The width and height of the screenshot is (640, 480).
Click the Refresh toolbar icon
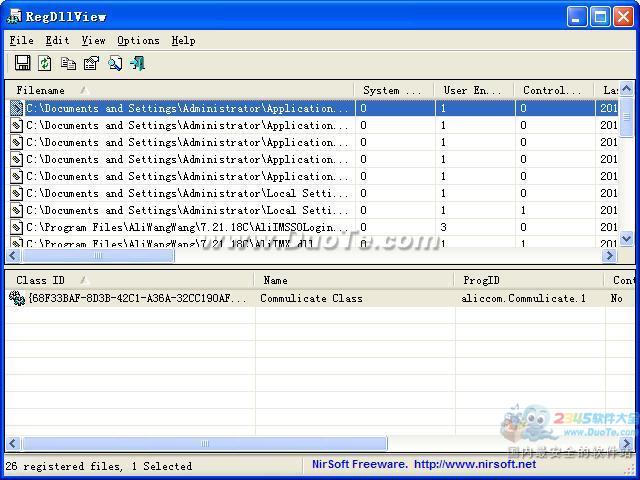click(x=44, y=63)
